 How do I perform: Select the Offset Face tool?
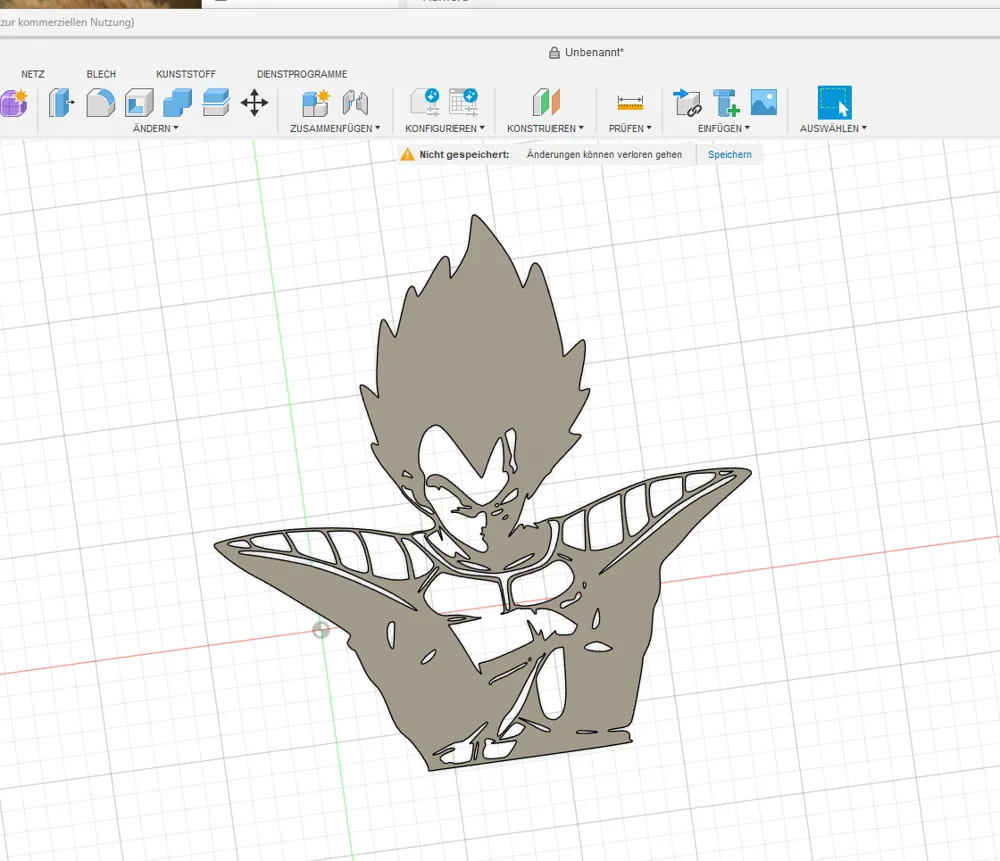click(x=216, y=103)
